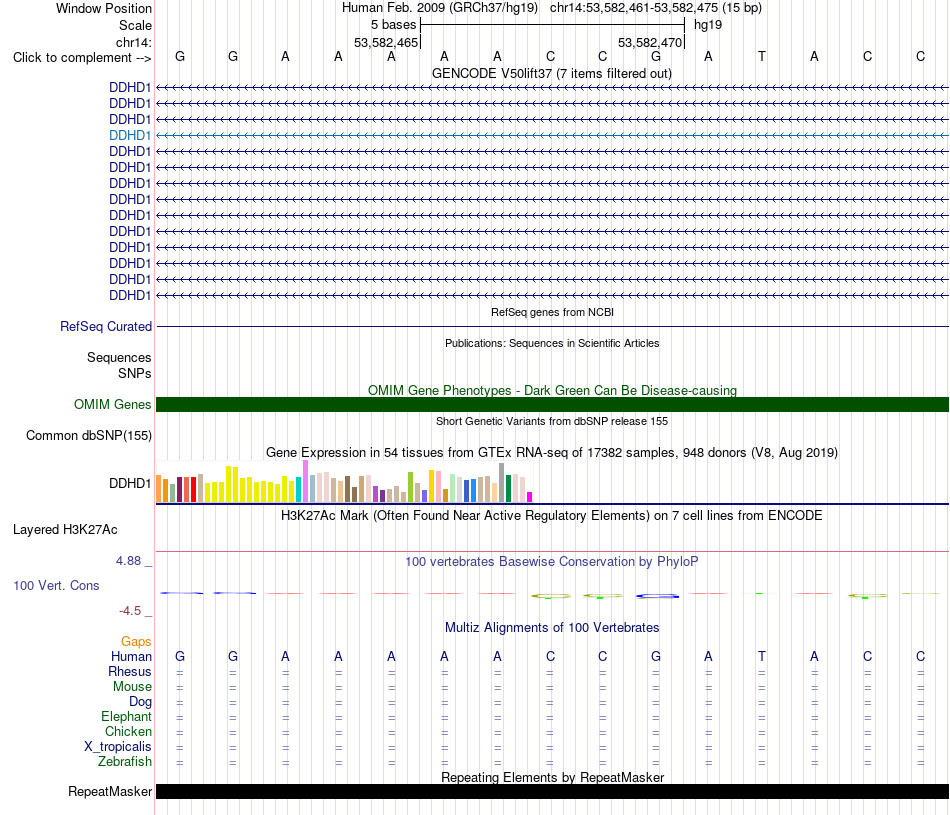Click the SNPs track label

135,373
